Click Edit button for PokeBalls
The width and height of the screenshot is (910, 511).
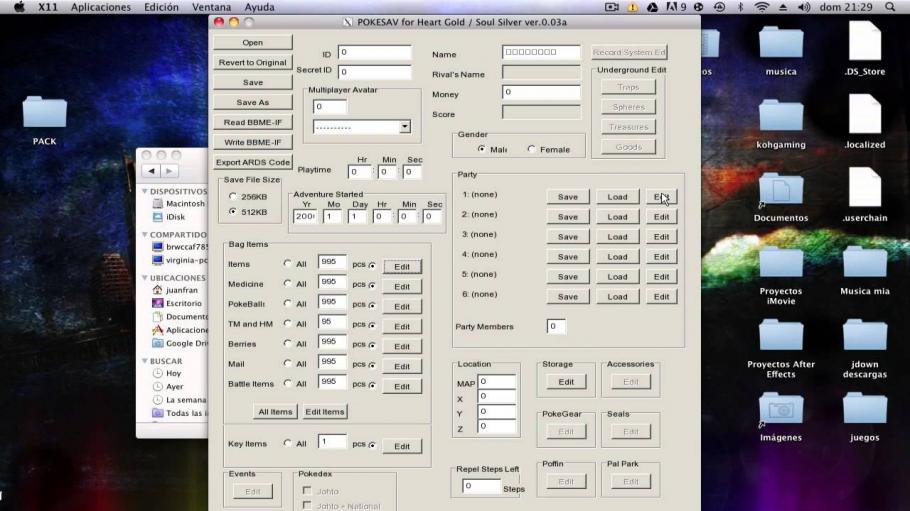point(402,307)
